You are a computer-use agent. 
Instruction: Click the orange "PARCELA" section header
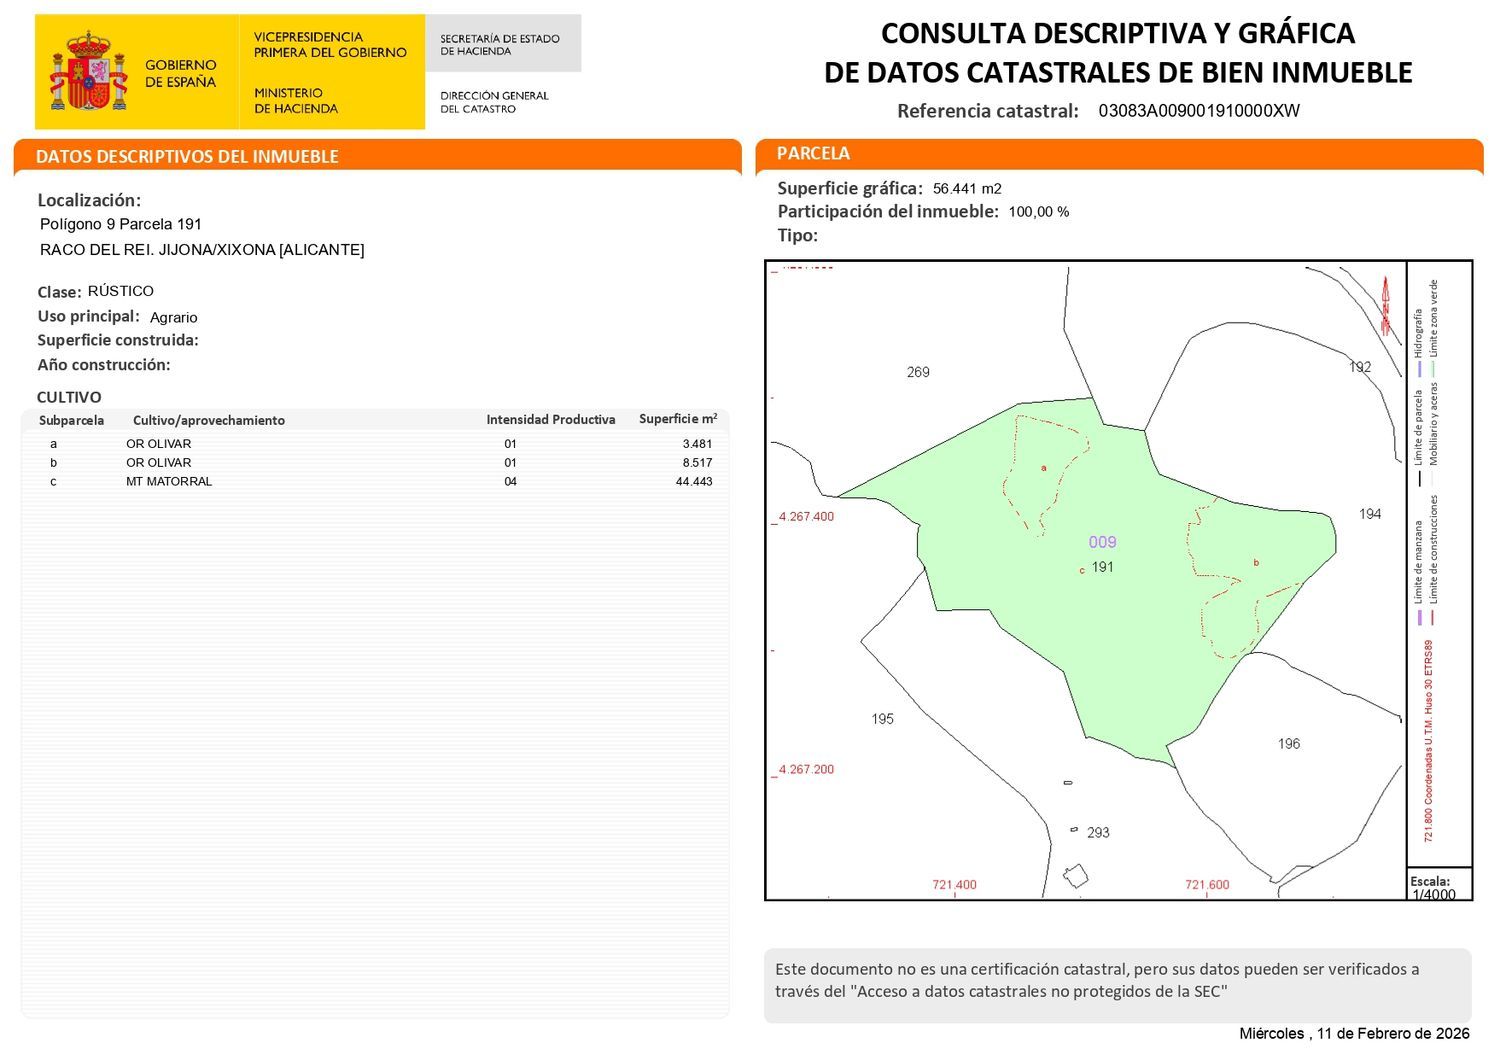pos(813,153)
